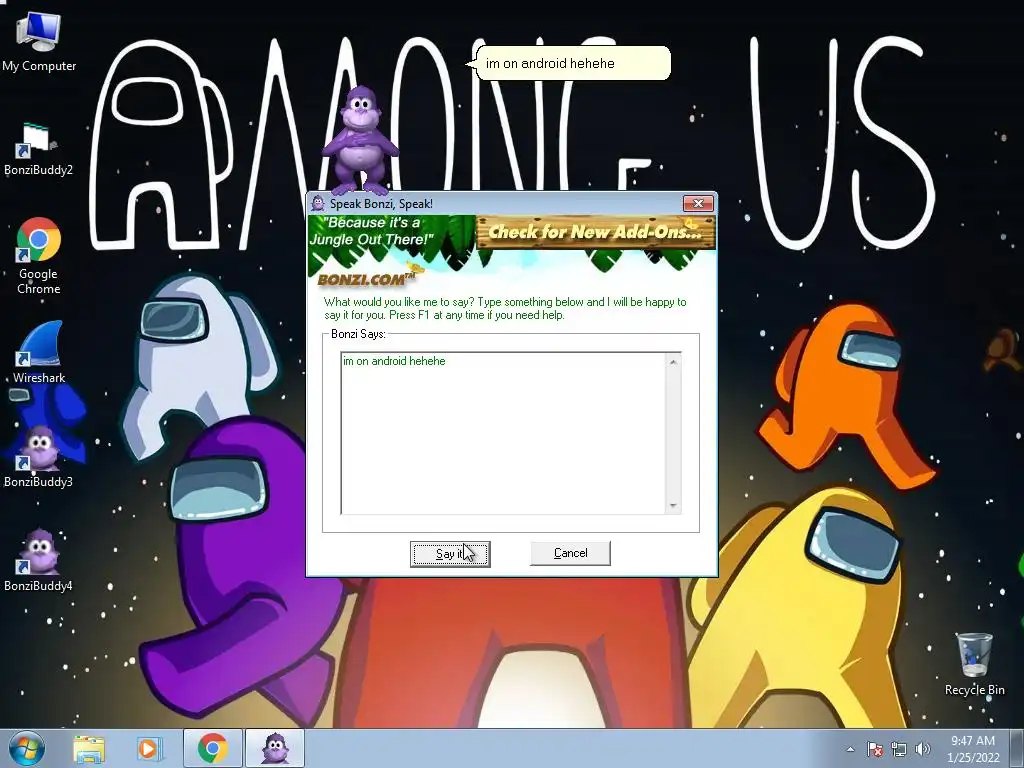Click the text box scroll up arrow

(x=673, y=362)
